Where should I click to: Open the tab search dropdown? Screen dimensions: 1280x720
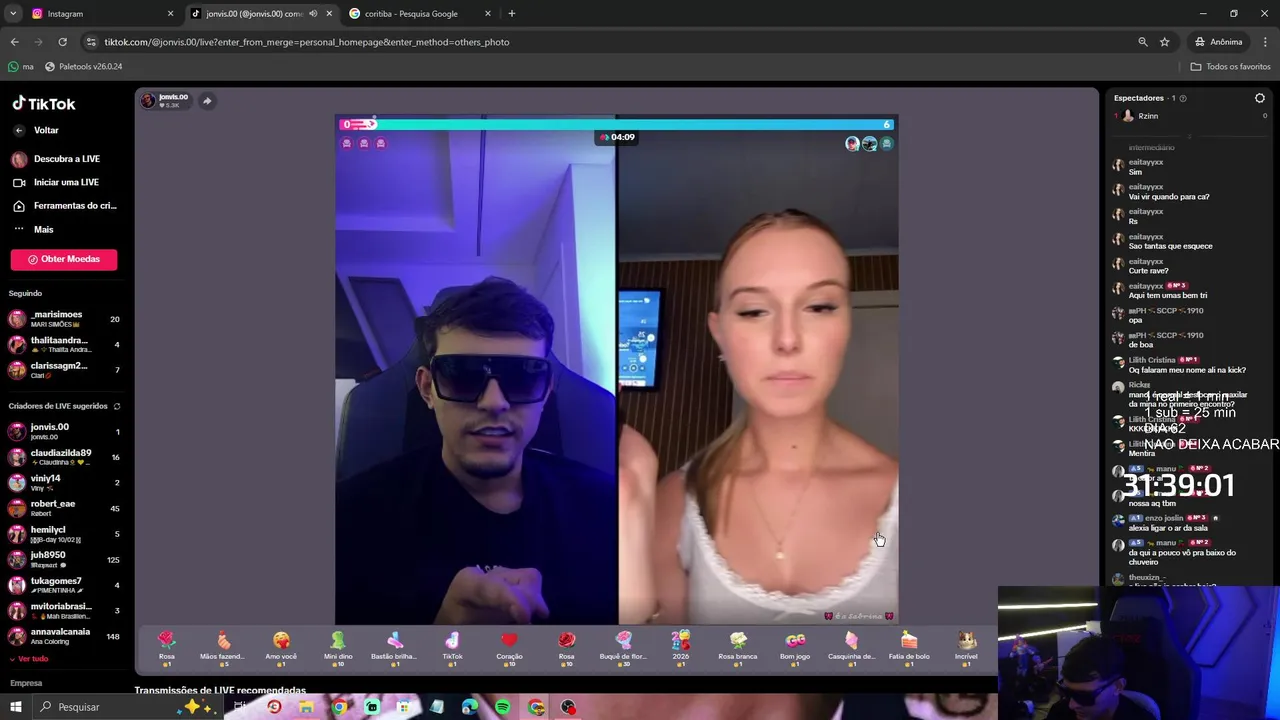13,14
